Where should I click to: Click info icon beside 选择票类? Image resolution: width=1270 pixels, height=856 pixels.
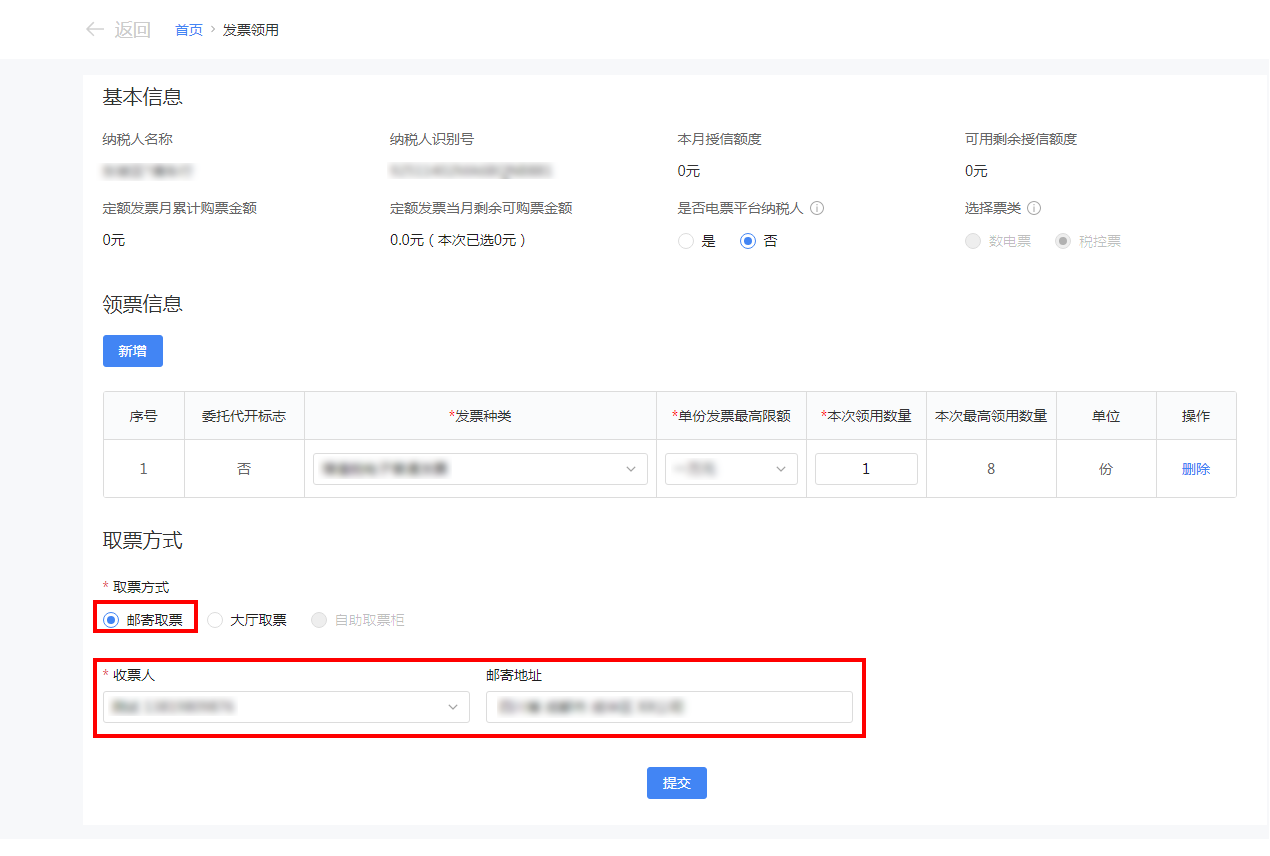1034,209
